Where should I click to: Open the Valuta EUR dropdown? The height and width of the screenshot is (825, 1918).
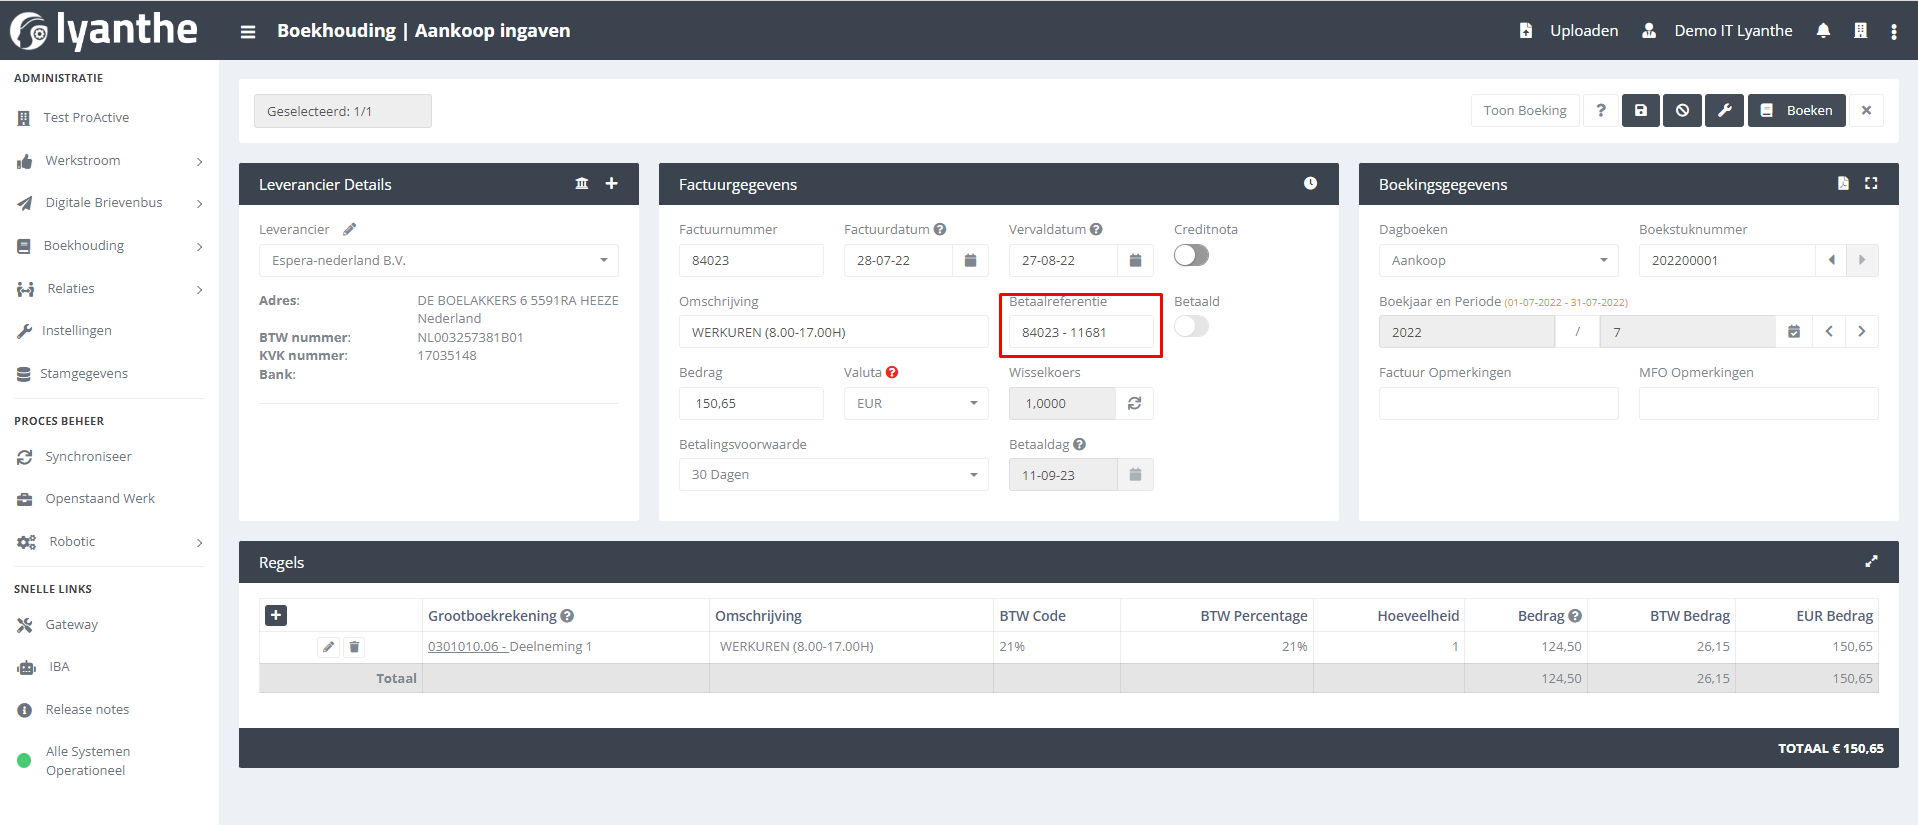point(915,404)
